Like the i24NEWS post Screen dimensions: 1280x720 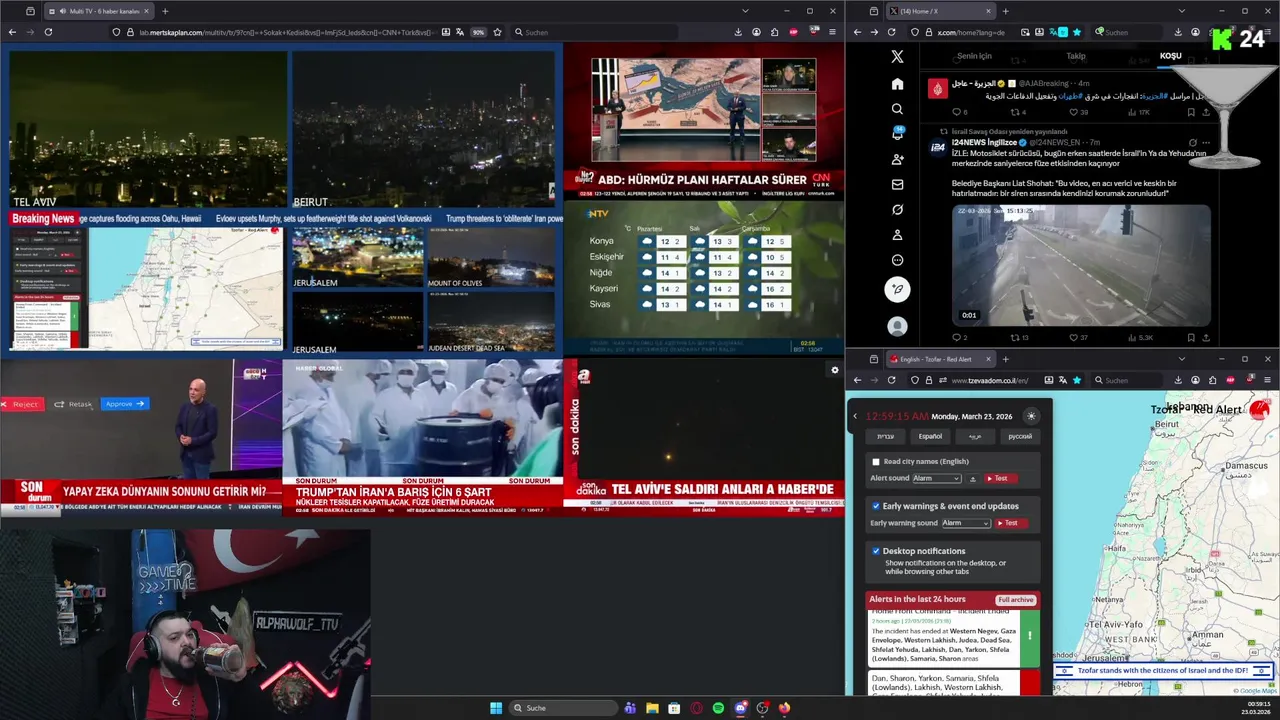point(1074,338)
